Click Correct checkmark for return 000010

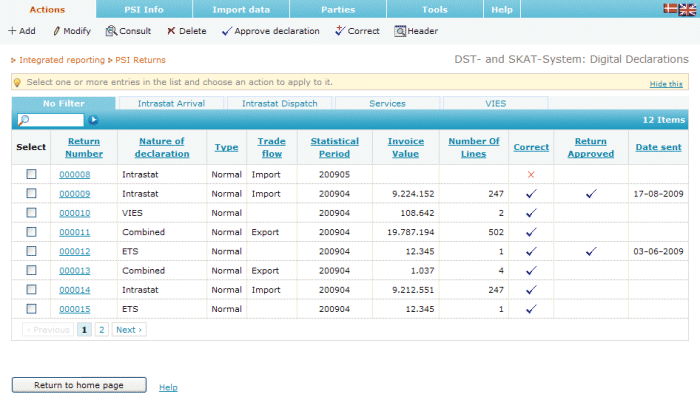pos(531,213)
